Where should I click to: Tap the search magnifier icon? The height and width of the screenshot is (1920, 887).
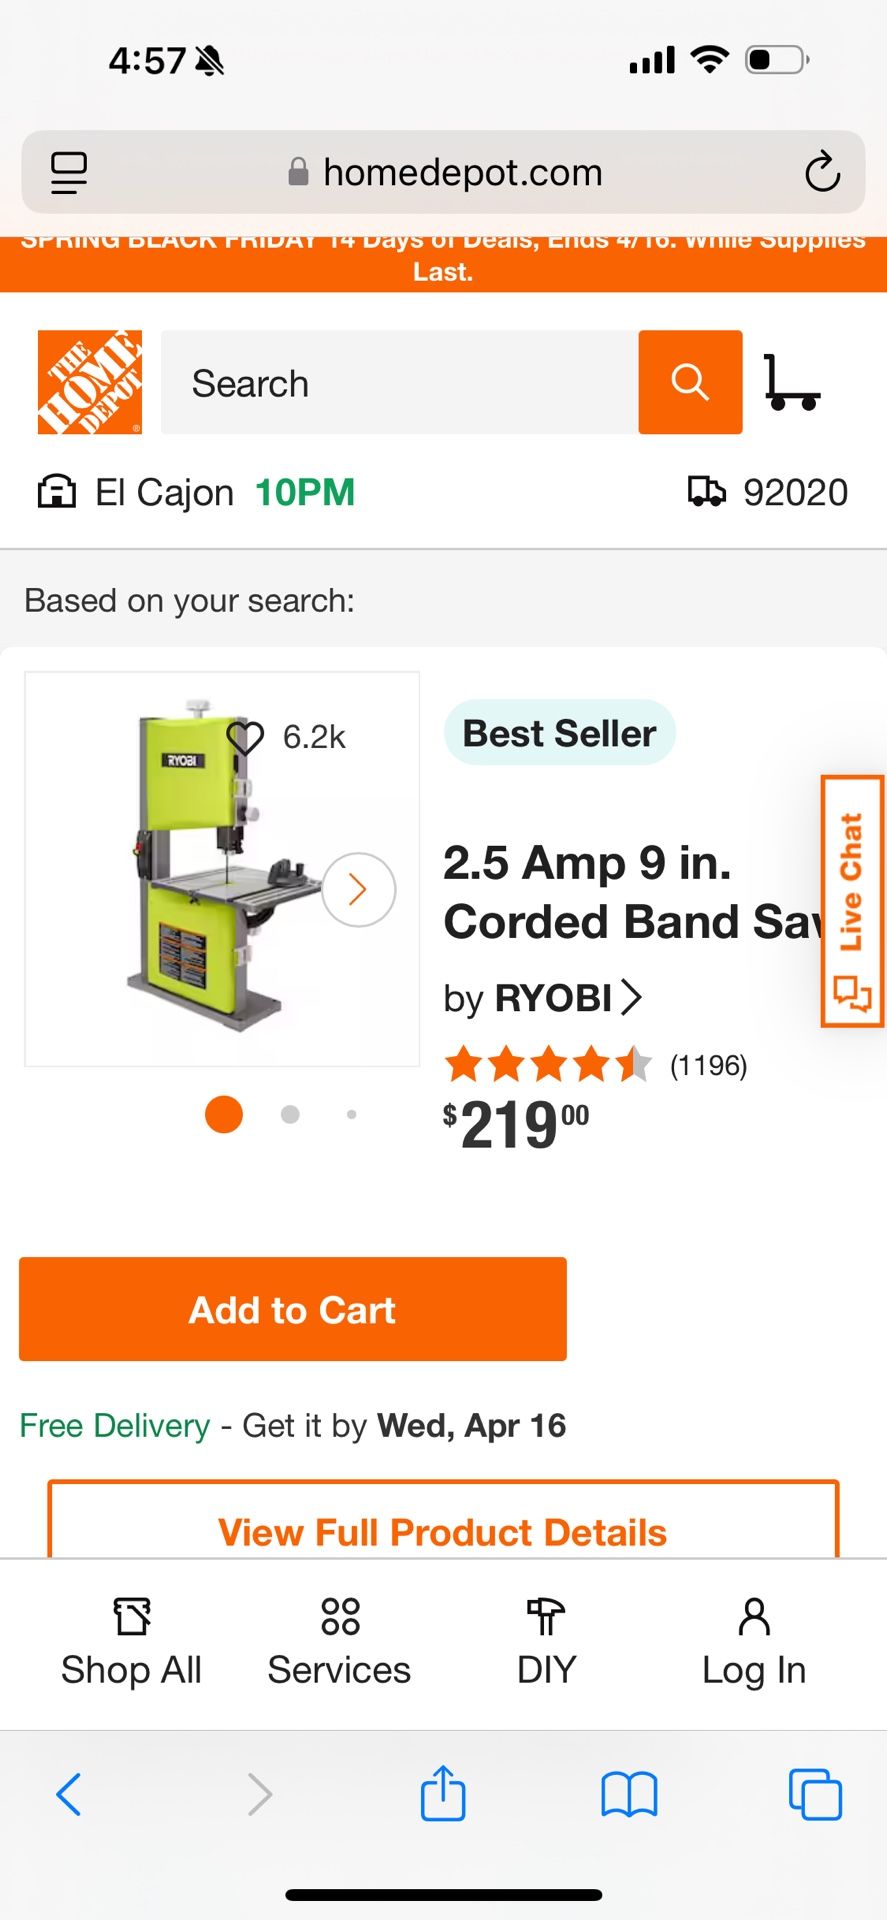point(690,382)
